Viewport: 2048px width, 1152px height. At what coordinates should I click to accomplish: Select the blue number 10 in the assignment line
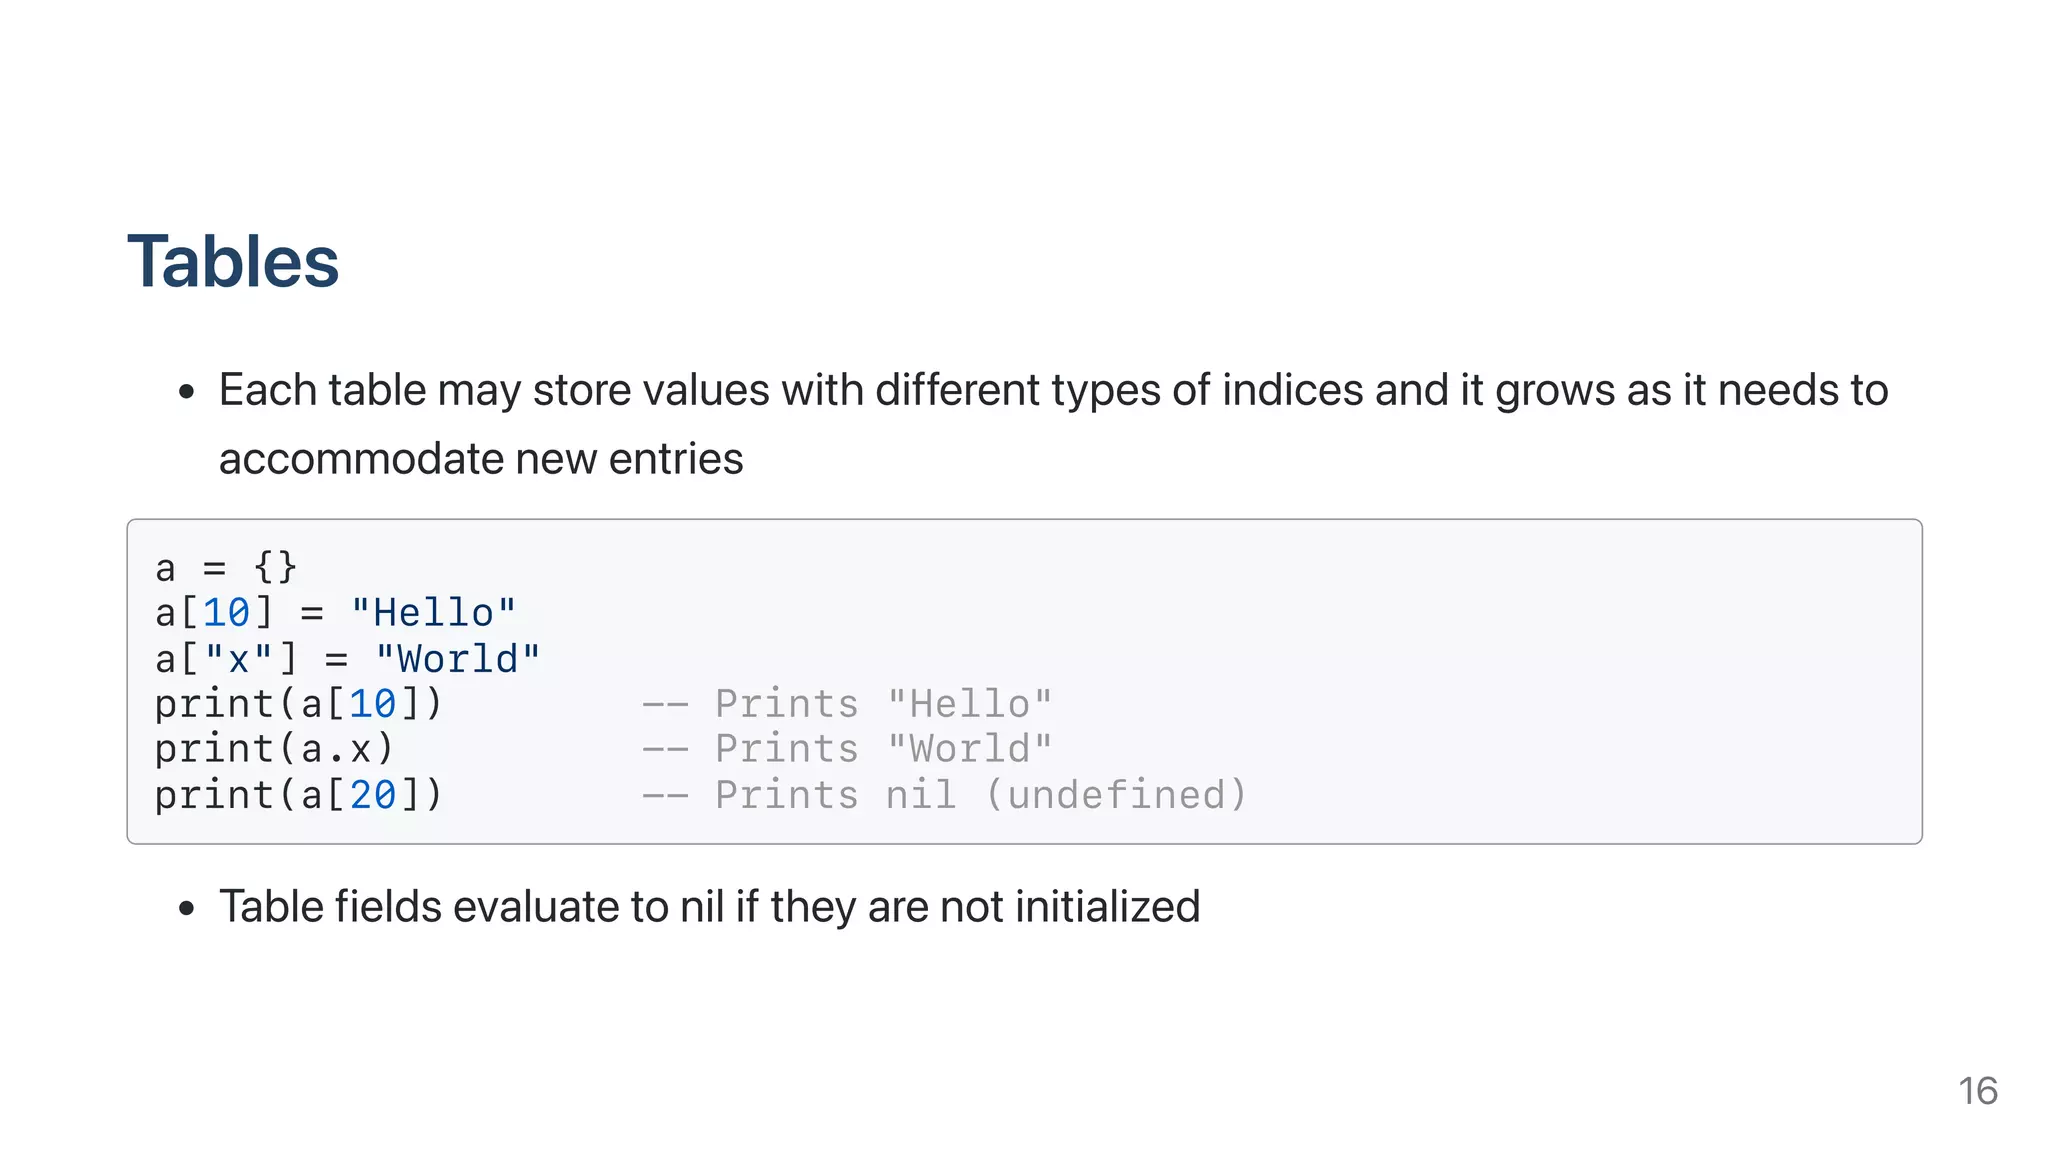click(226, 613)
